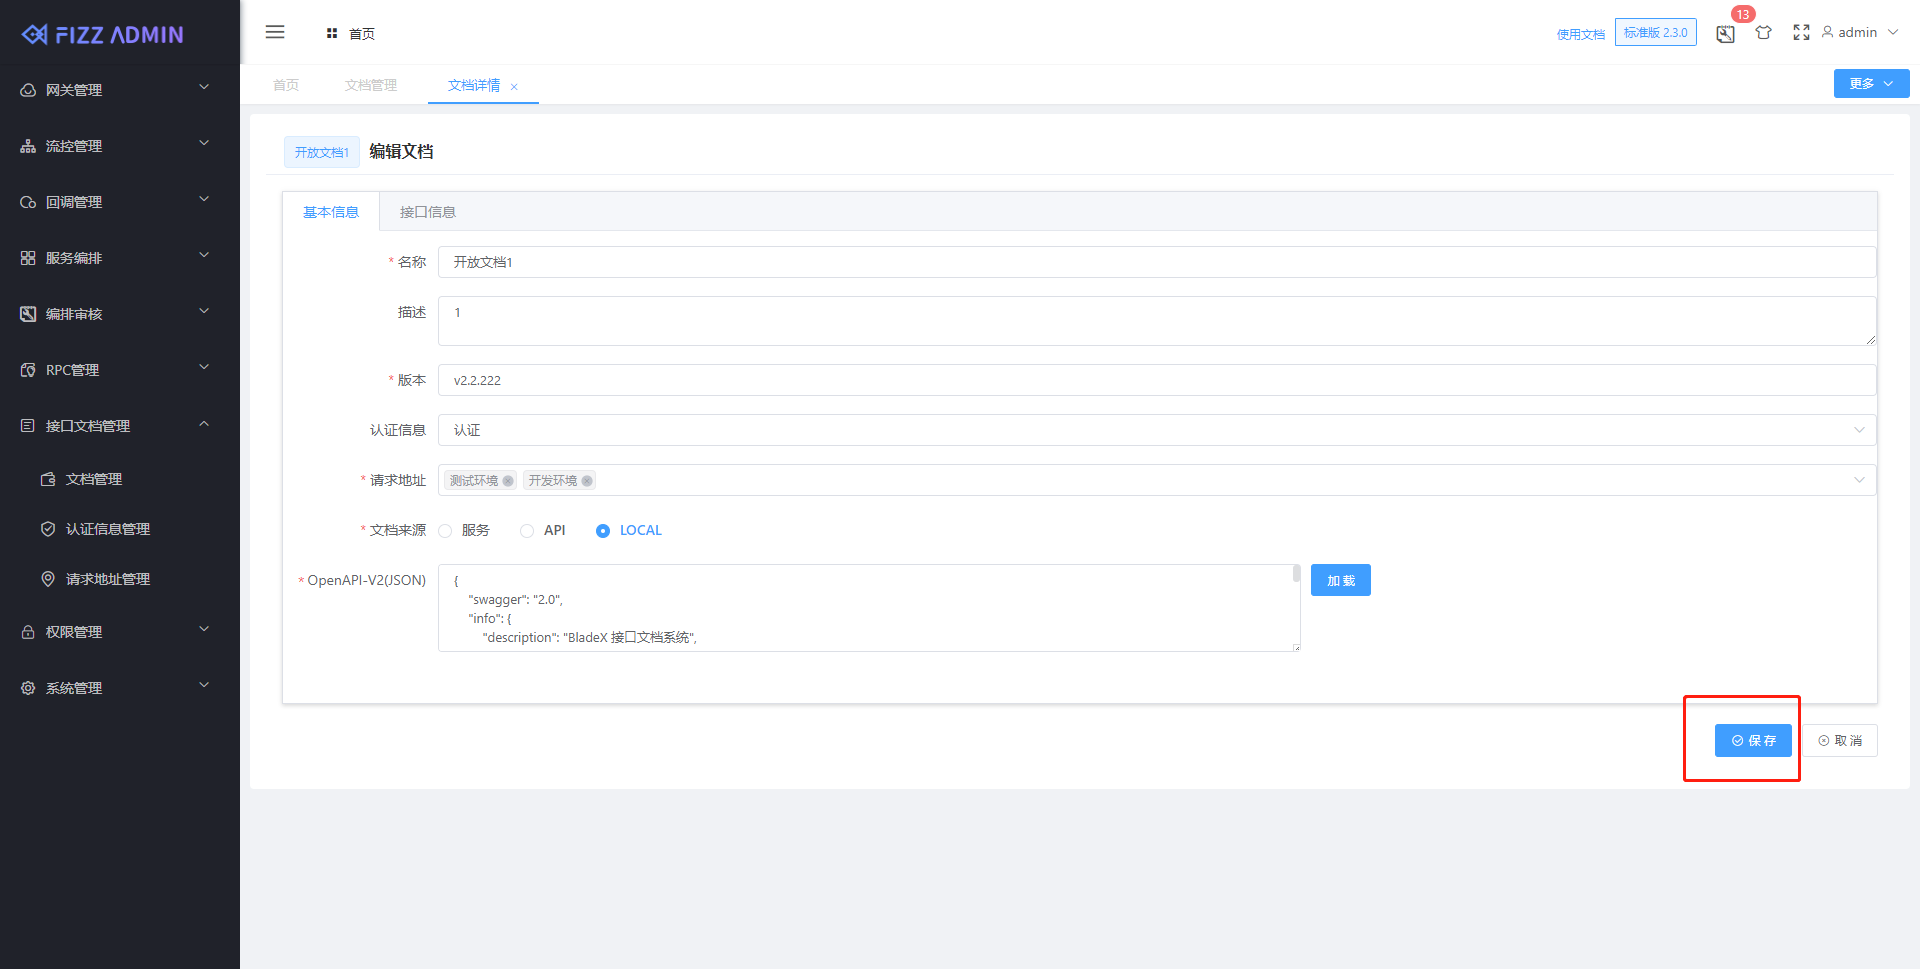The height and width of the screenshot is (969, 1920).
Task: Select the 服务 document source radio
Action: (x=446, y=531)
